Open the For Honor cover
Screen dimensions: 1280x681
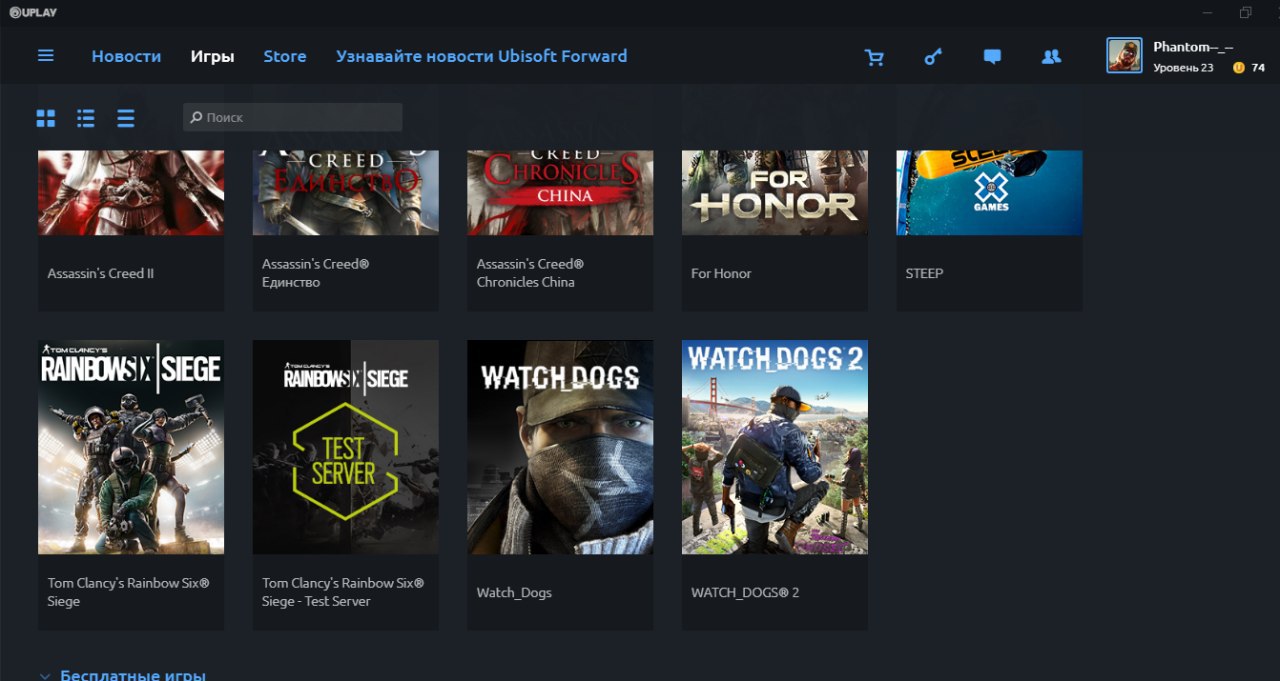coord(775,192)
